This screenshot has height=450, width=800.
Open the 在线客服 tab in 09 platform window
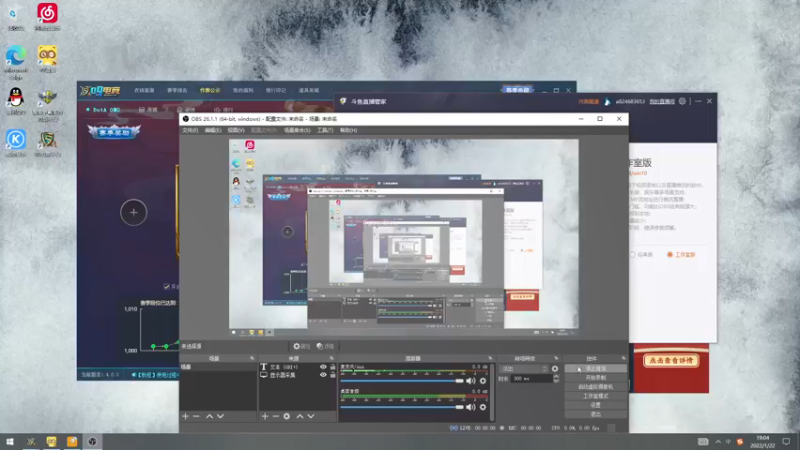144,90
